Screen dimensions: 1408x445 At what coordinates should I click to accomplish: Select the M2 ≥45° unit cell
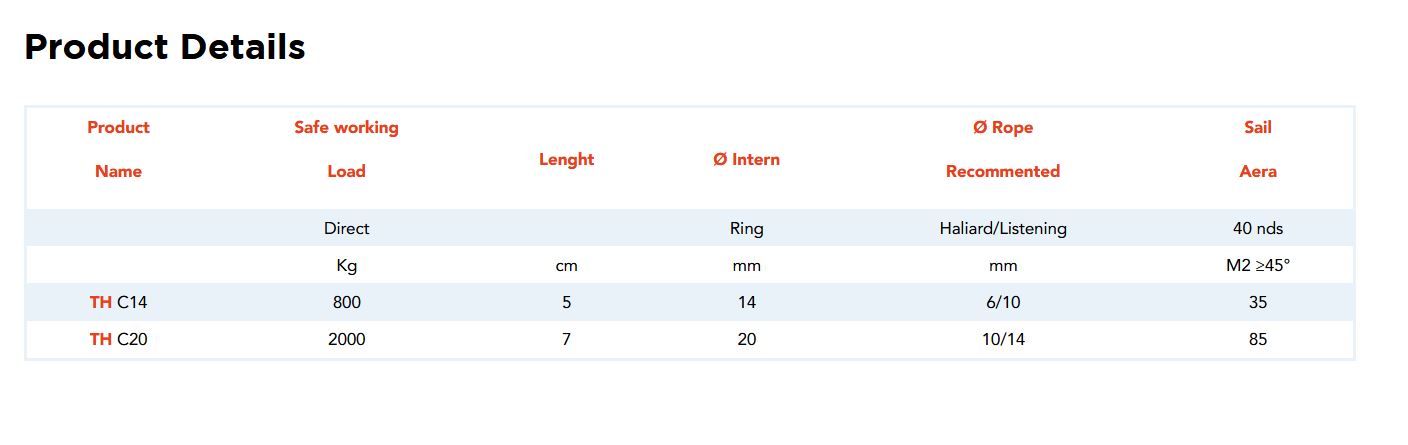(1257, 266)
